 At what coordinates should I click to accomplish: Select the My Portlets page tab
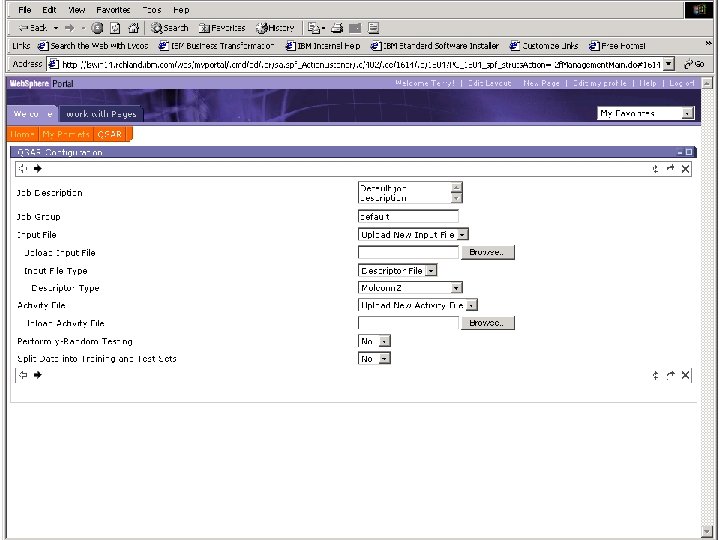point(66,134)
